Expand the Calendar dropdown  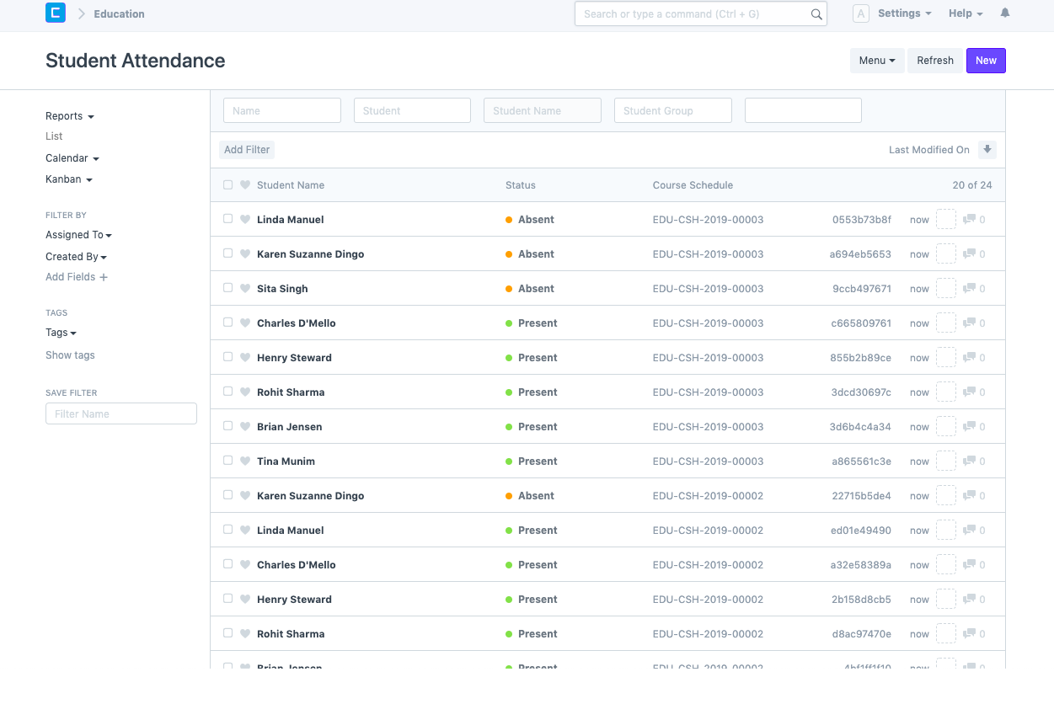[72, 158]
